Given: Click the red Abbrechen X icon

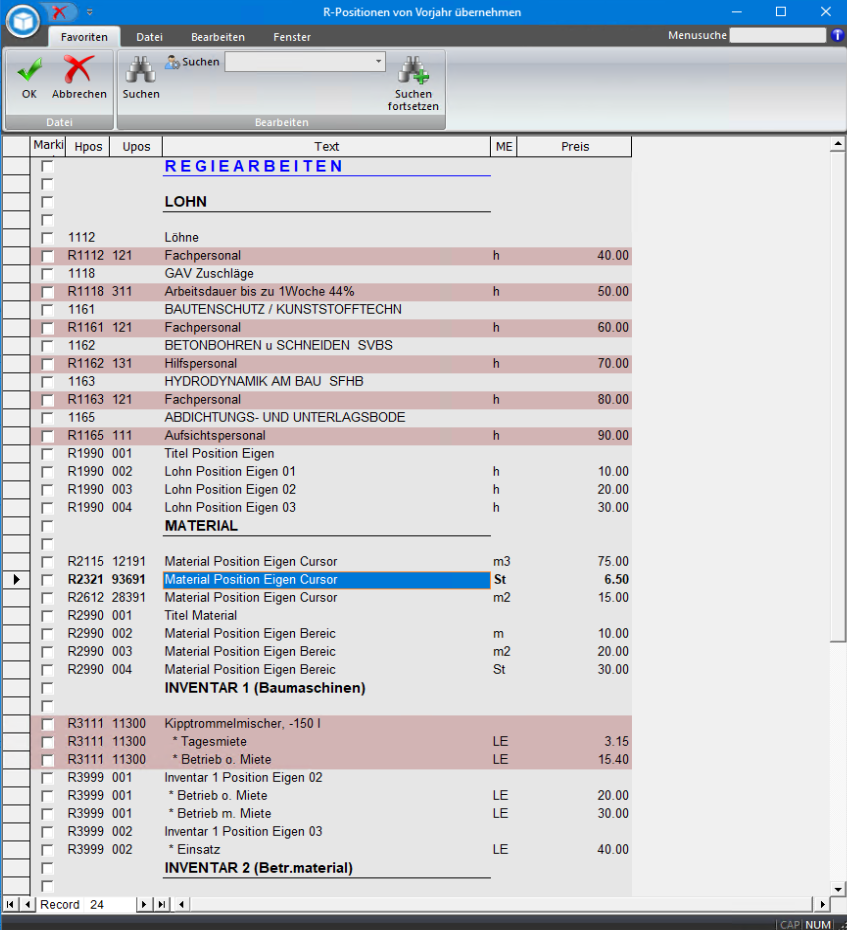Looking at the screenshot, I should click(79, 69).
